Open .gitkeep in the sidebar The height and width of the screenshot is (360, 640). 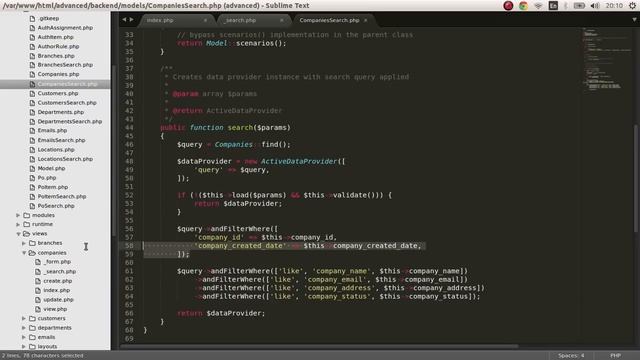tap(48, 18)
